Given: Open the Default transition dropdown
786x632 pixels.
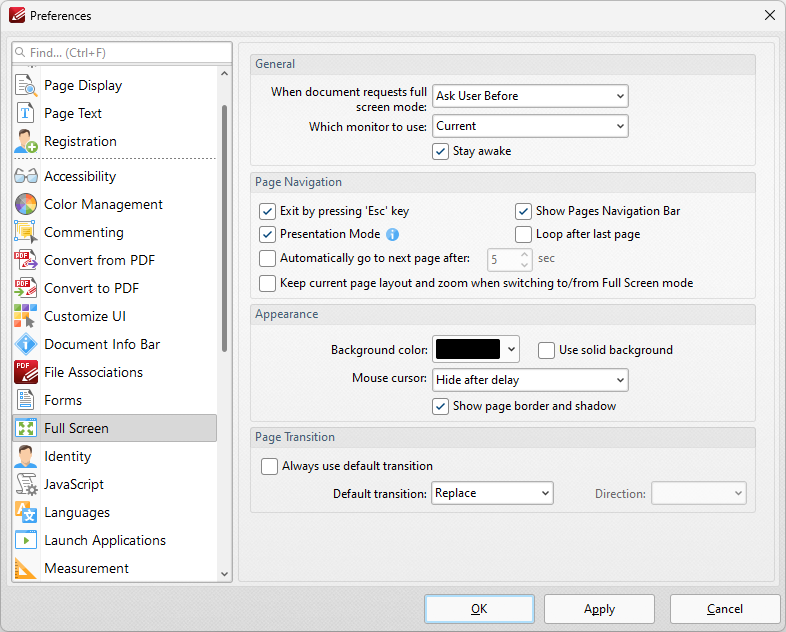Looking at the screenshot, I should point(492,493).
